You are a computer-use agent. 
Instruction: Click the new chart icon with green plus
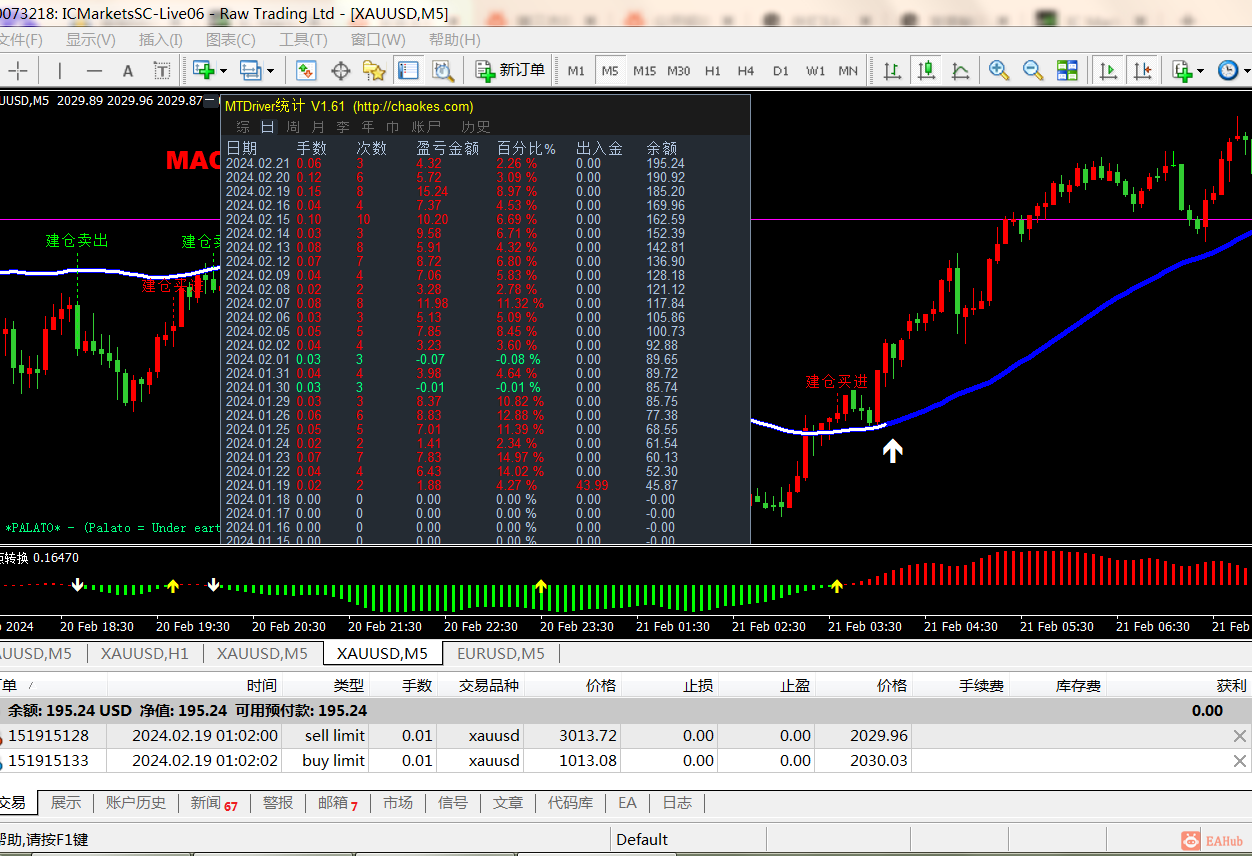(x=204, y=70)
